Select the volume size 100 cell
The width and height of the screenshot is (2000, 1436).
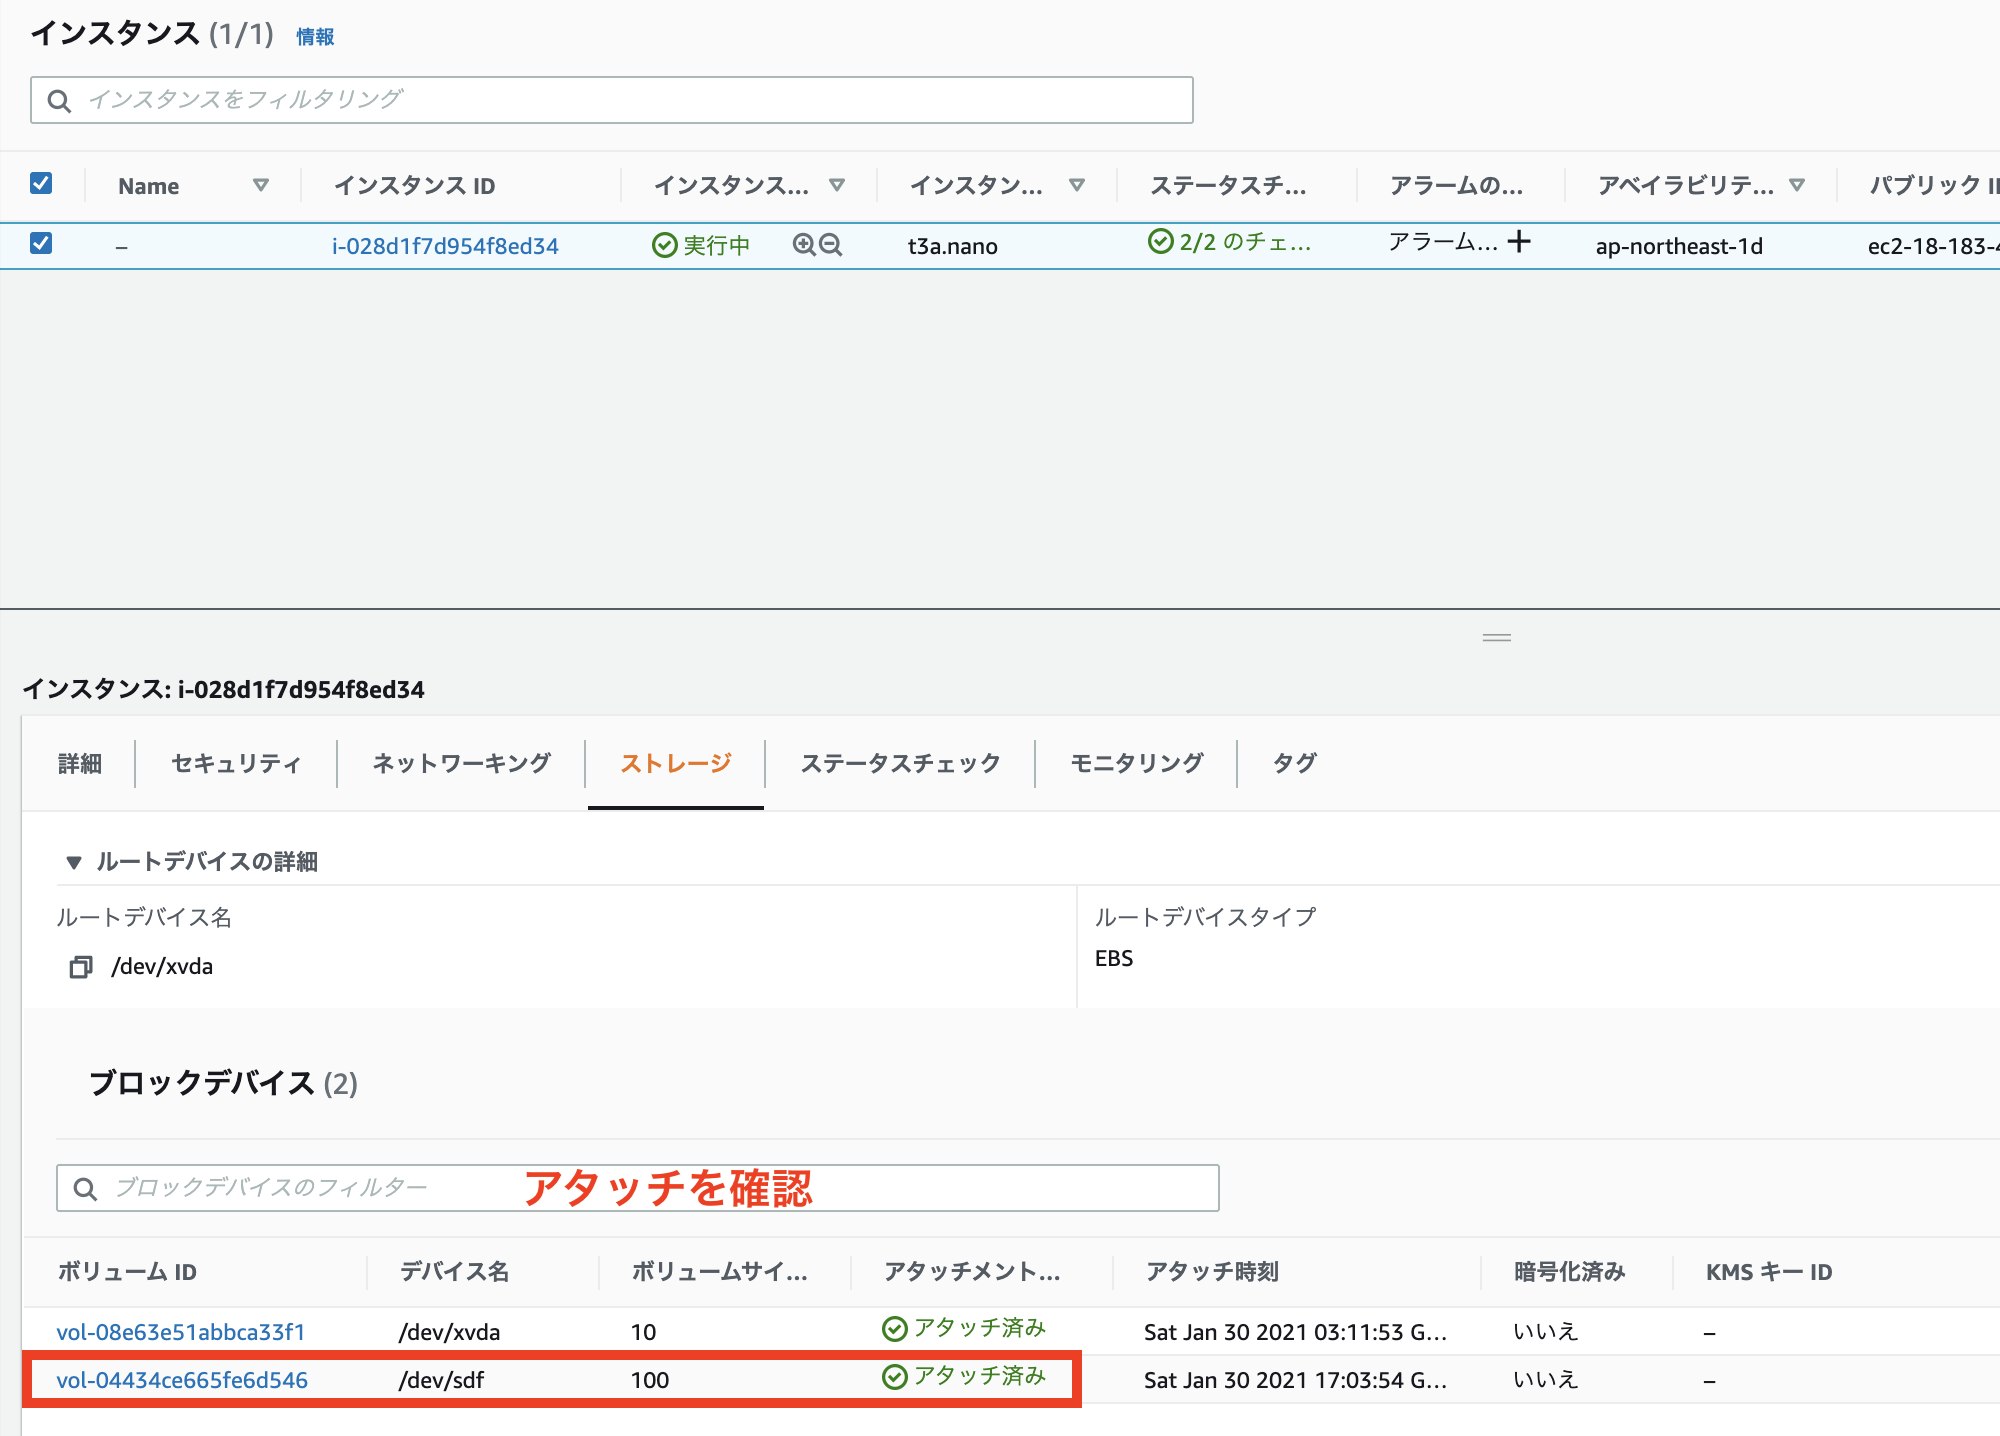[650, 1380]
